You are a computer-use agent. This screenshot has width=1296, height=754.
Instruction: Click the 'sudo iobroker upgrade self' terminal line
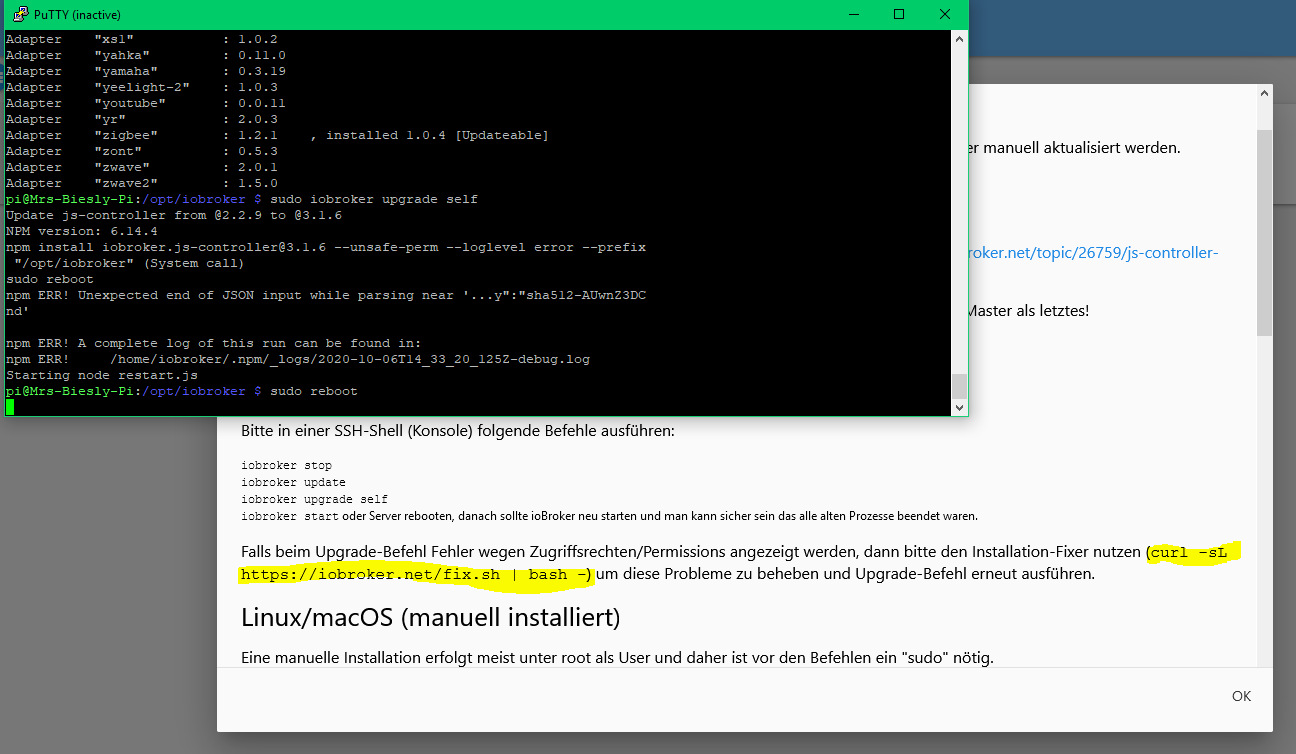pos(242,199)
